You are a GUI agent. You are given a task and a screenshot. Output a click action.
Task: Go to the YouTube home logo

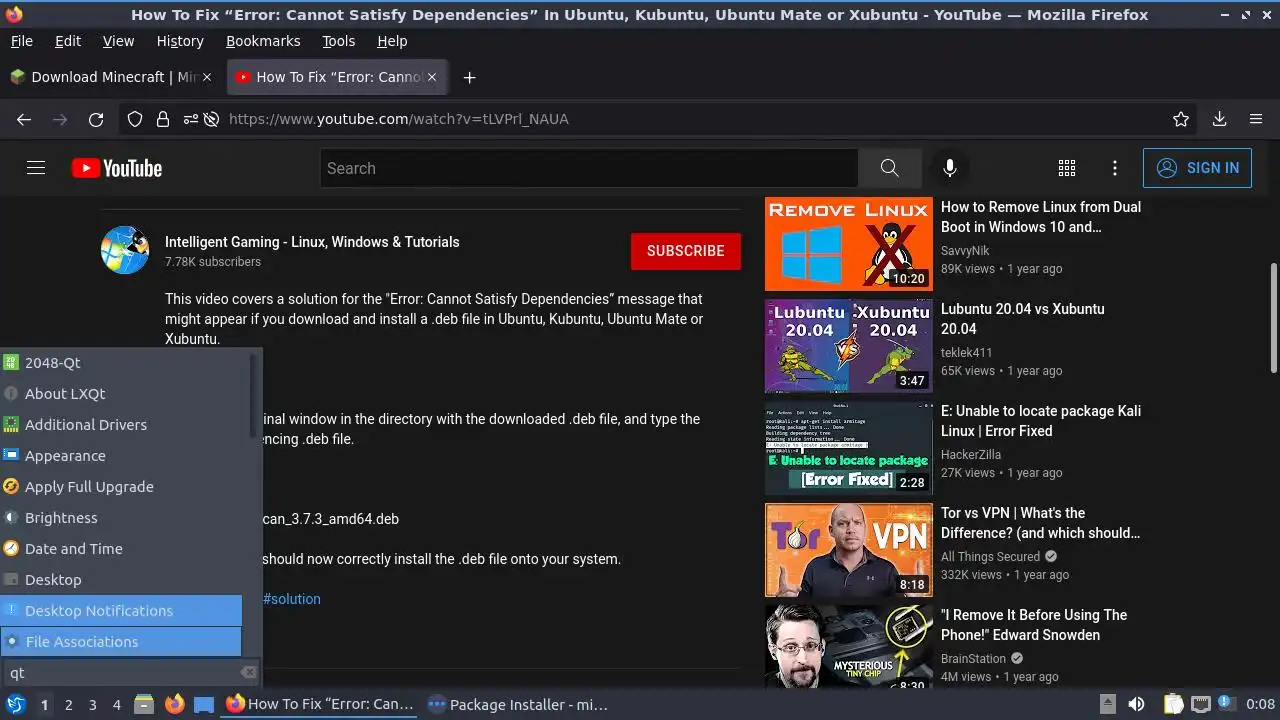[x=117, y=168]
